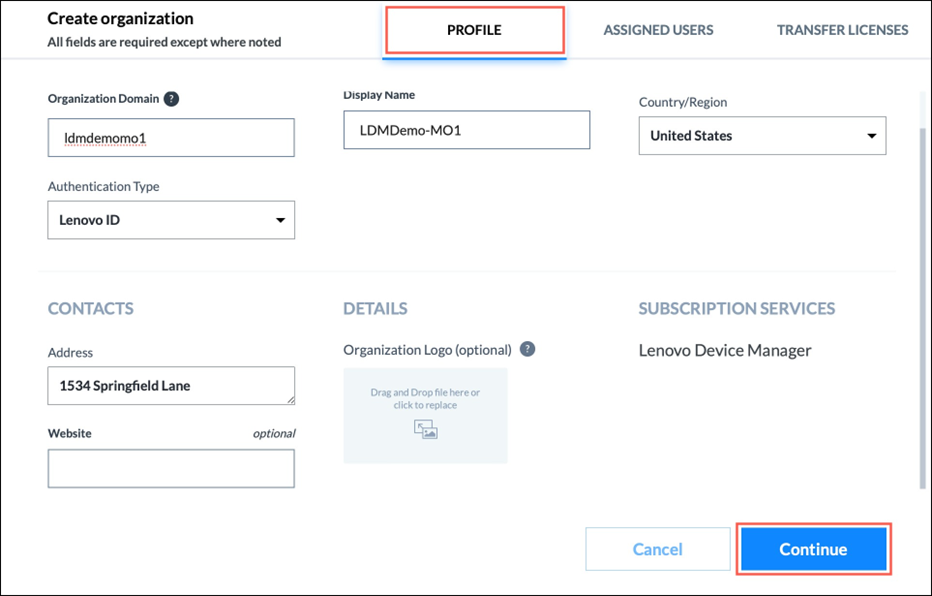
Task: Click the Address text field
Action: [171, 386]
